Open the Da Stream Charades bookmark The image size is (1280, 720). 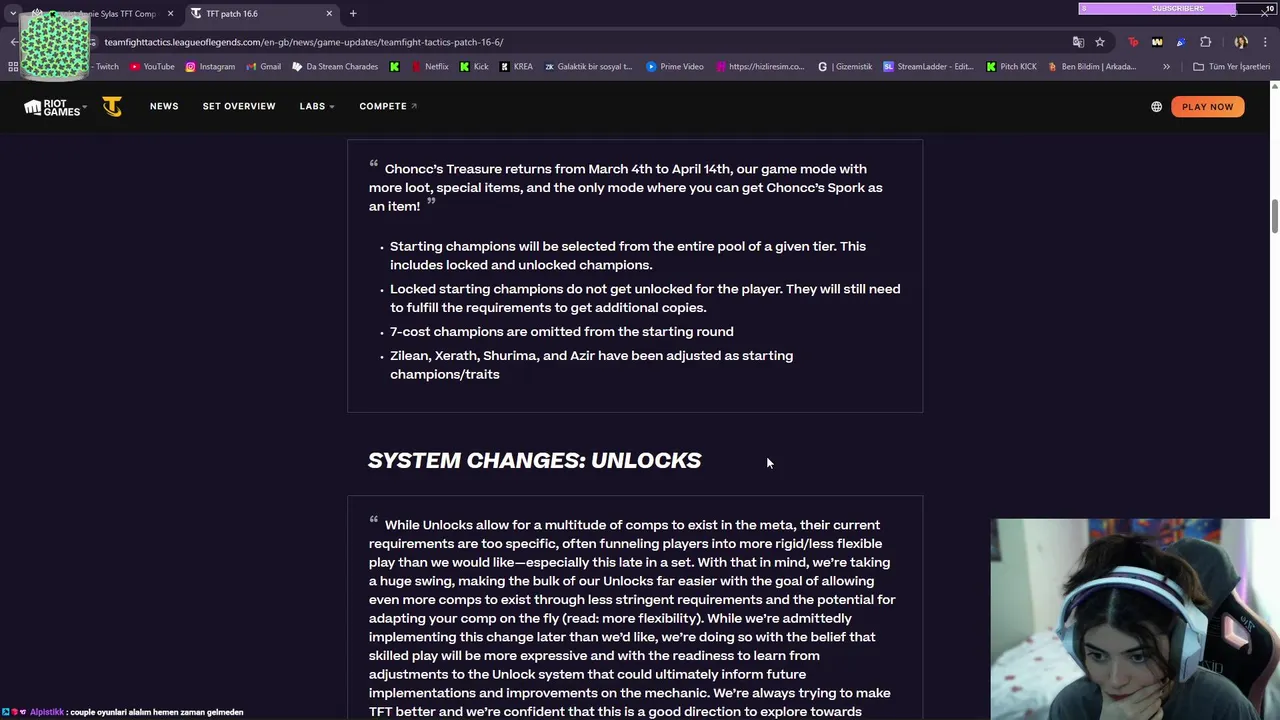(x=335, y=67)
